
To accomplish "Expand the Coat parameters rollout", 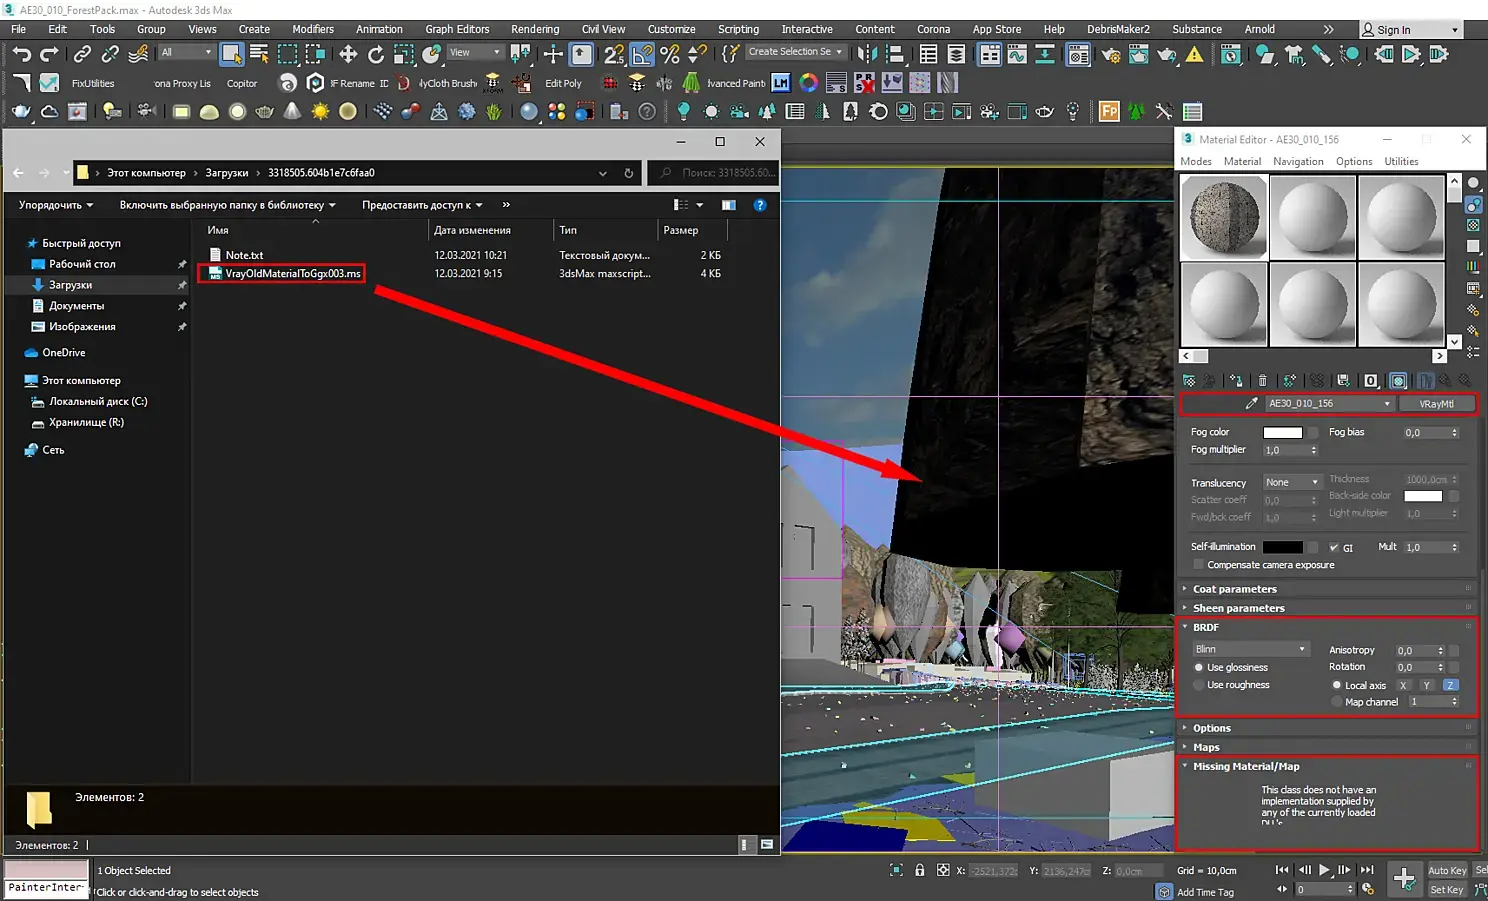I will [x=1234, y=589].
